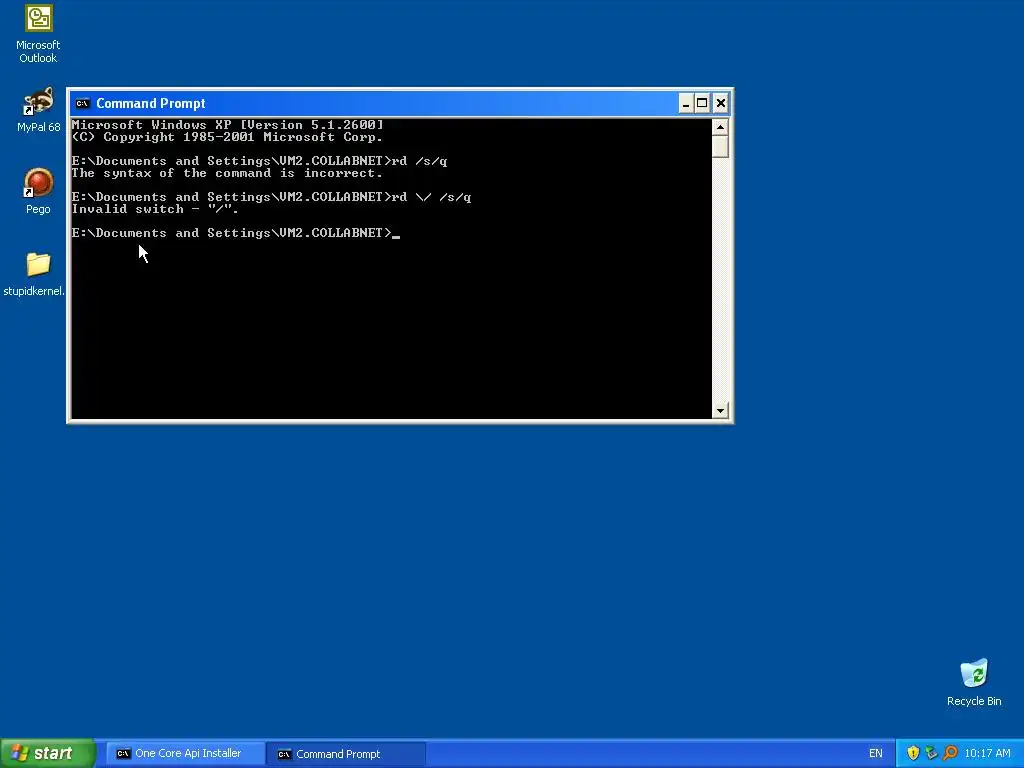Viewport: 1024px width, 768px height.
Task: Select the stupidkernel folder on desktop
Action: (34, 274)
